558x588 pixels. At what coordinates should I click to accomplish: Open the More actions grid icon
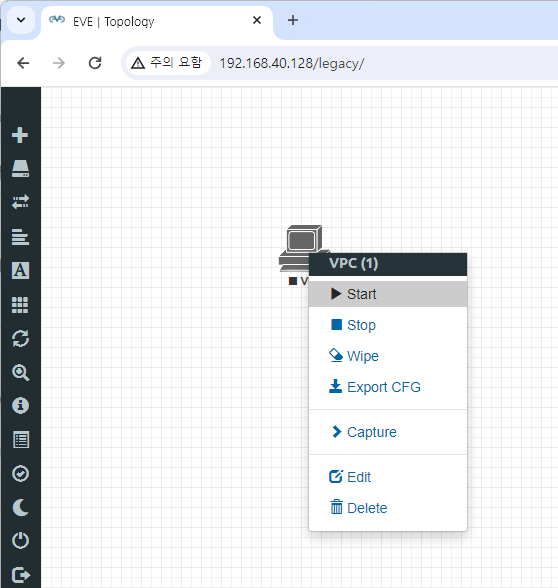coord(20,305)
